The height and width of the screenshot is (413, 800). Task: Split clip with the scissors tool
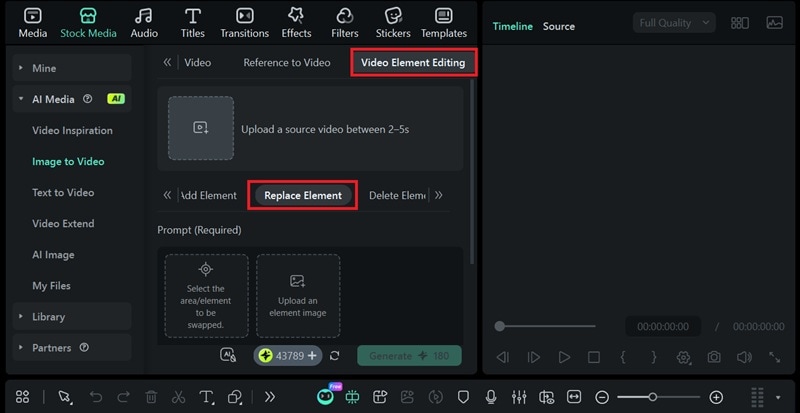coord(179,397)
